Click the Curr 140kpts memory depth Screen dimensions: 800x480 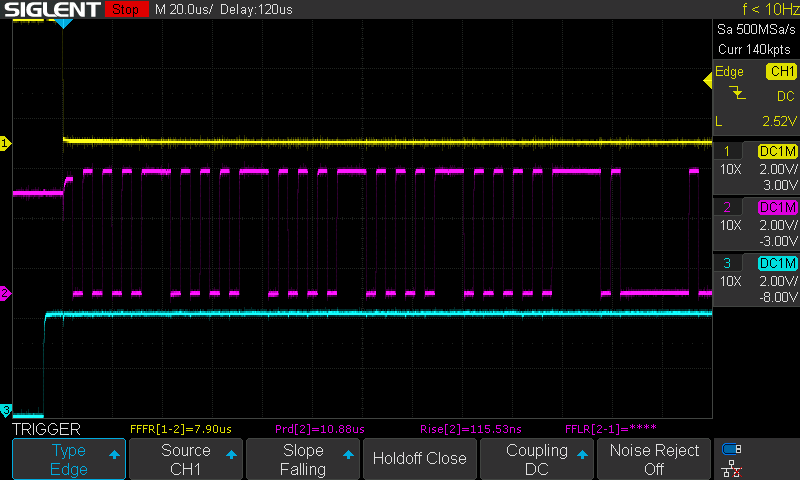[x=754, y=49]
